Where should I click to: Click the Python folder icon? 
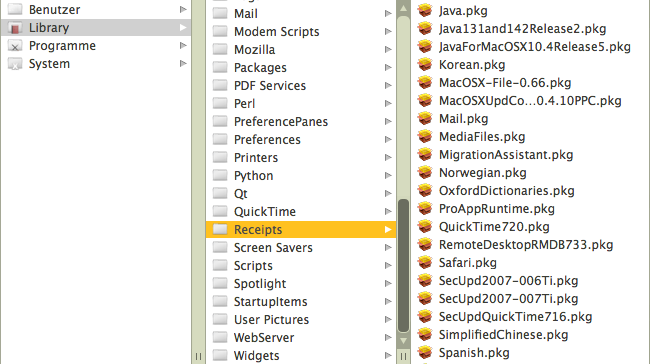(x=220, y=175)
